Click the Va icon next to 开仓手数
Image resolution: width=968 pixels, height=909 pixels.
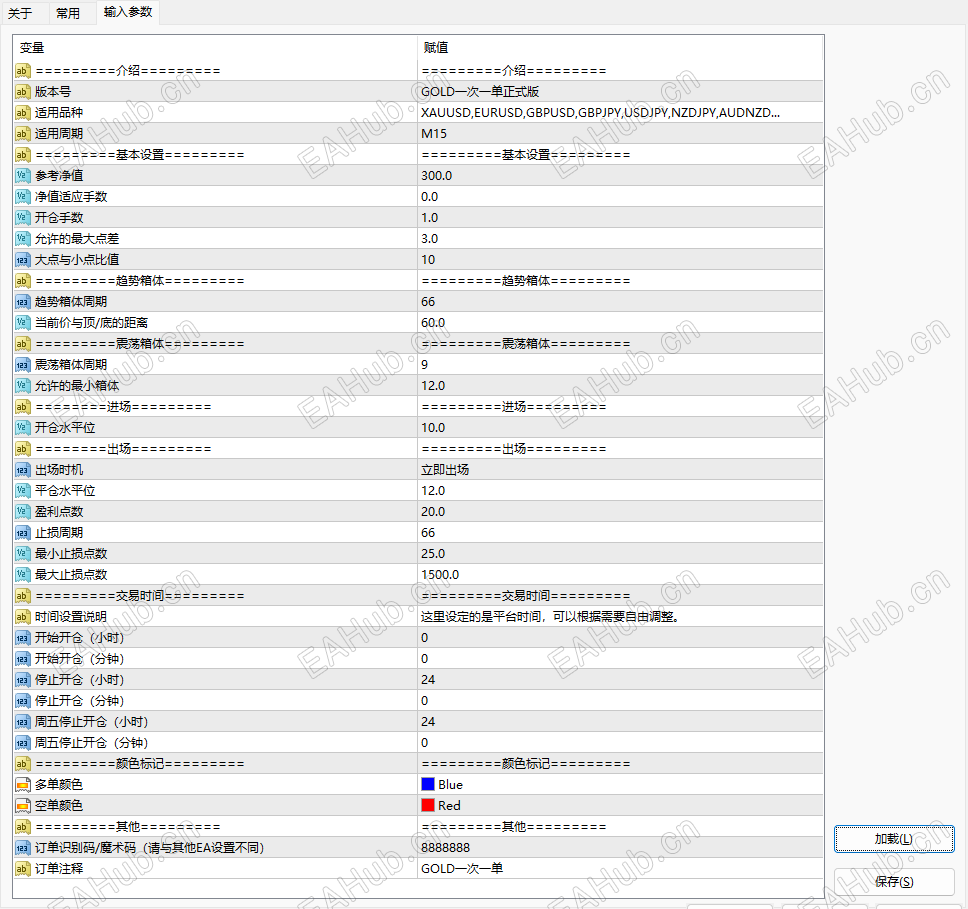point(21,217)
